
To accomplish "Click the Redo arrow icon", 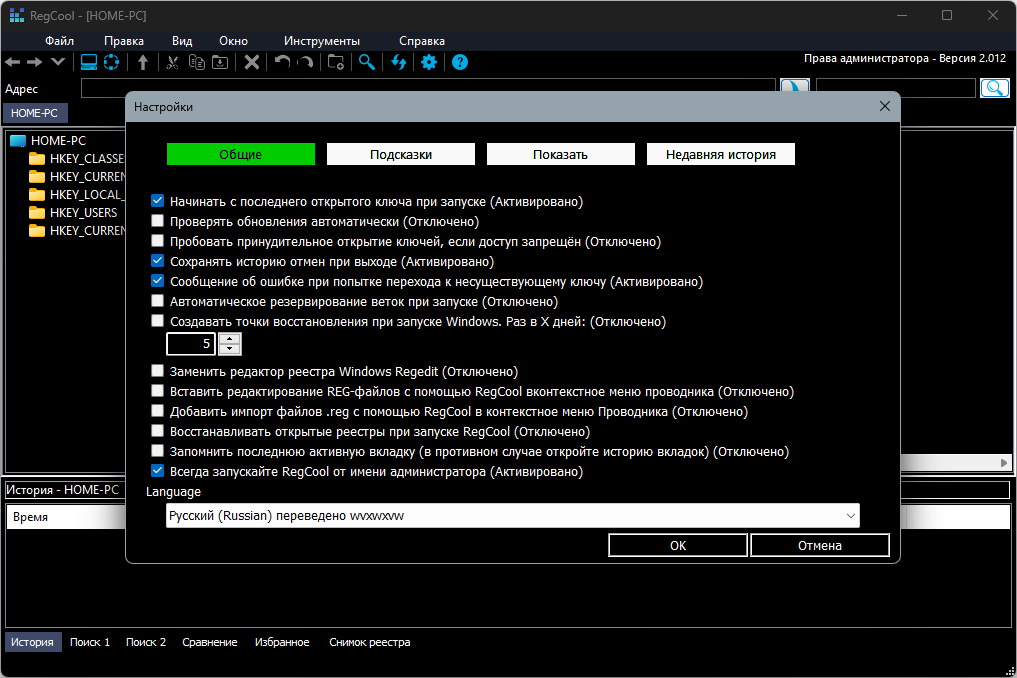I will click(305, 62).
